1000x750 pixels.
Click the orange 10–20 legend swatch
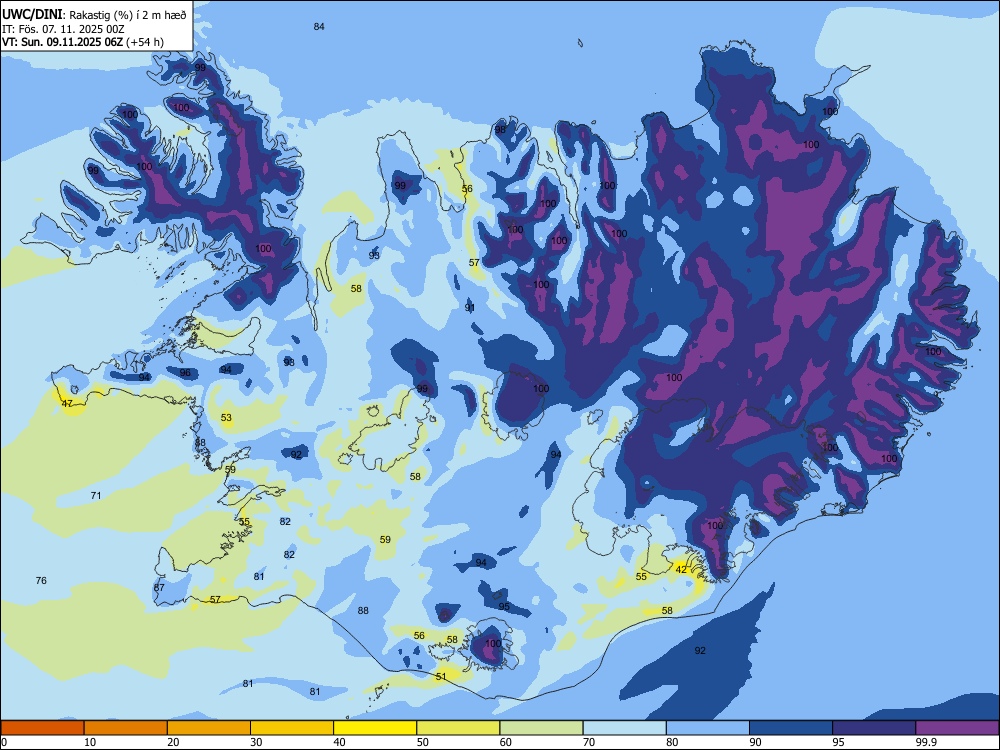126,728
